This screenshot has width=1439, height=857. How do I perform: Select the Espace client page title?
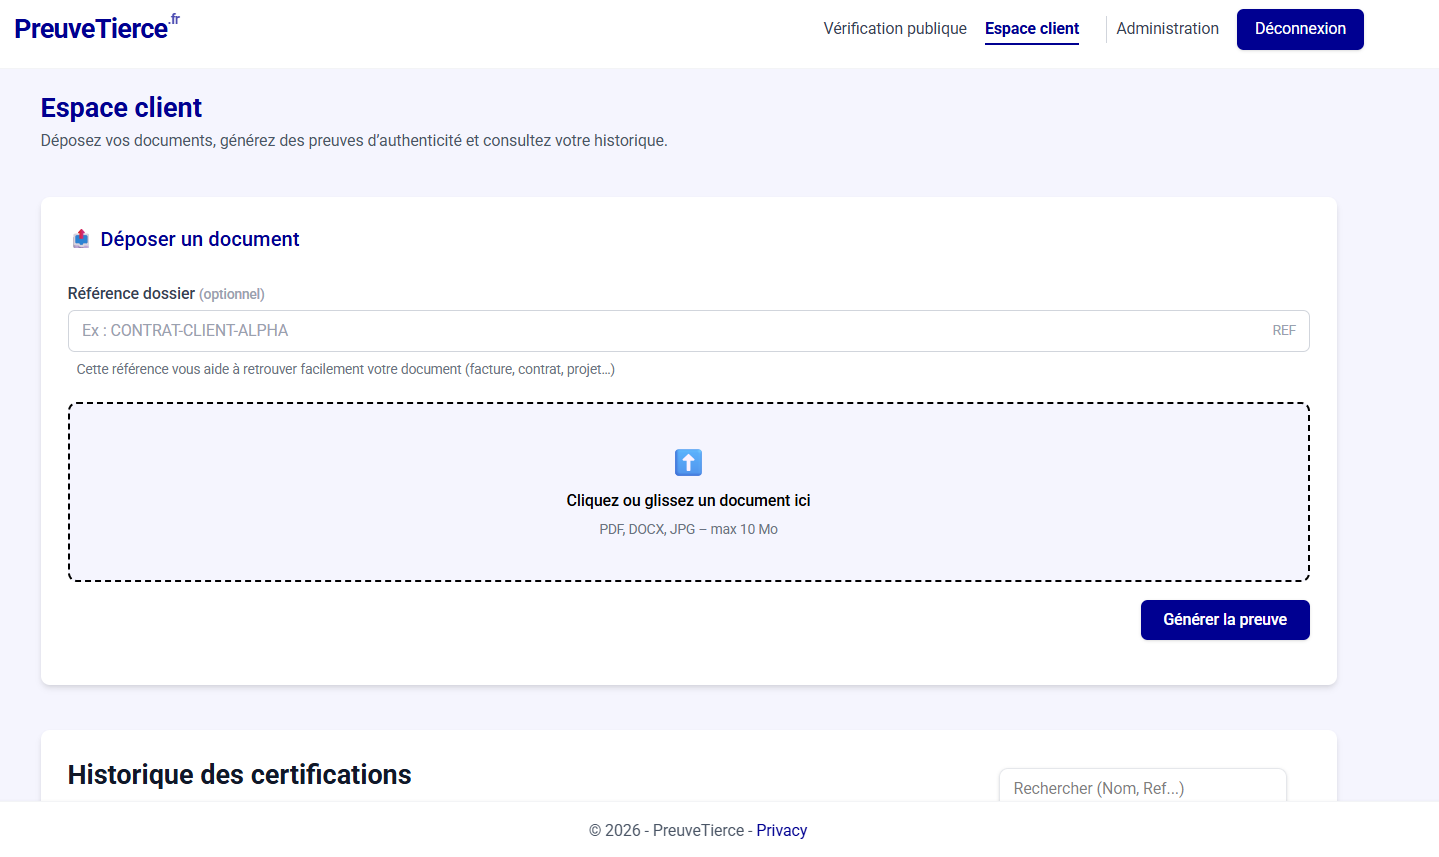[x=120, y=107]
